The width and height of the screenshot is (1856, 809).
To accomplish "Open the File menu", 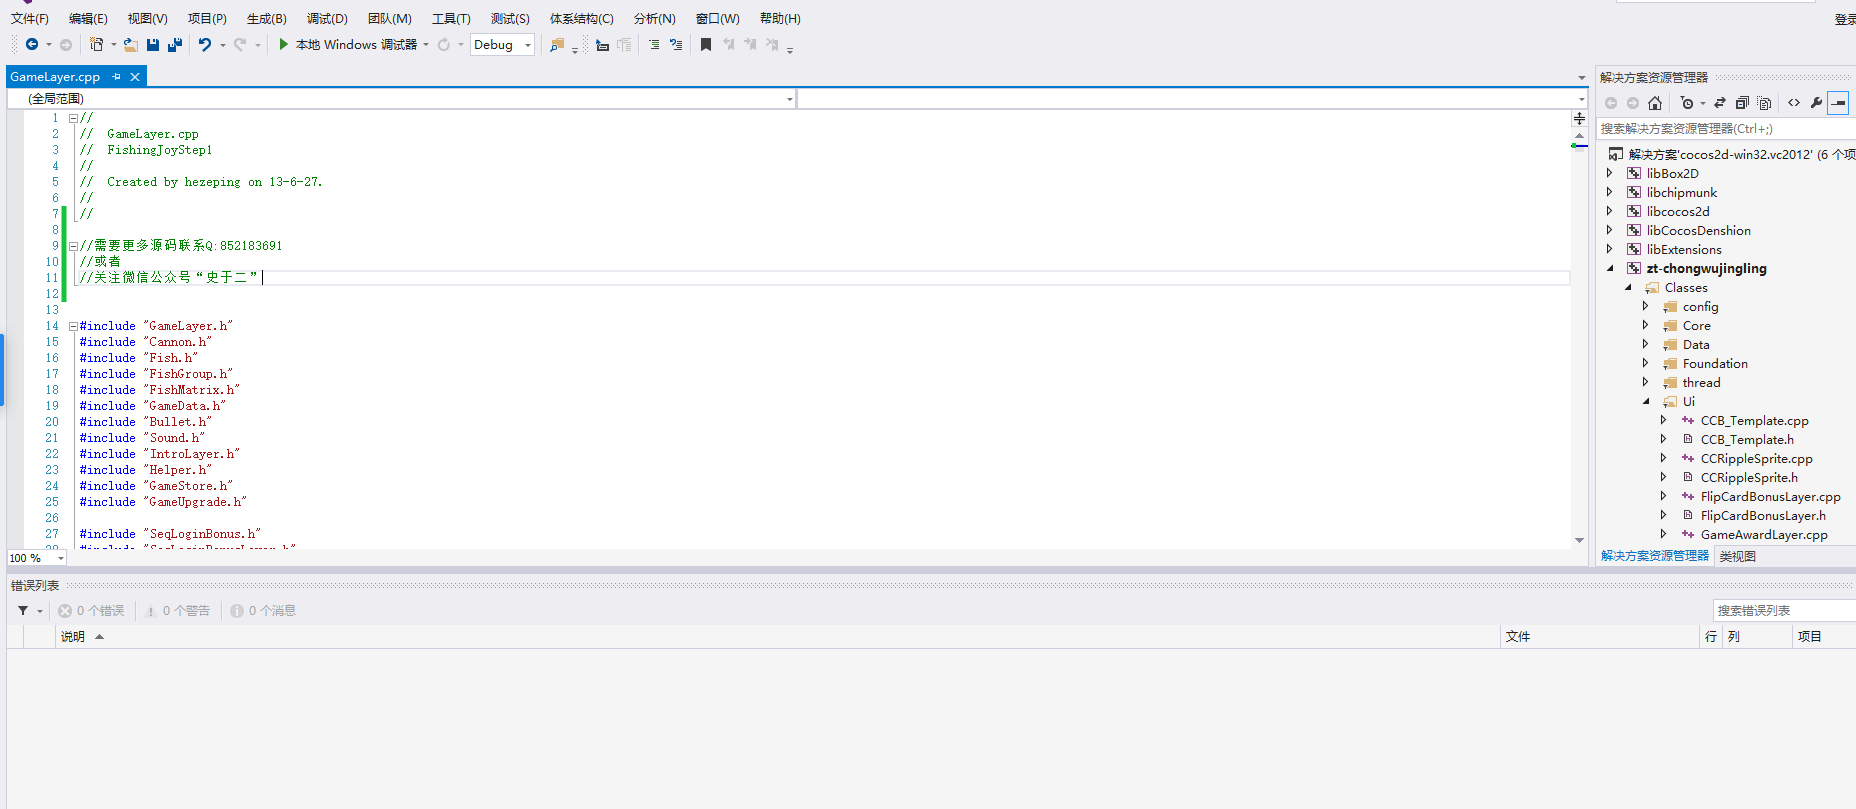I will tap(30, 18).
